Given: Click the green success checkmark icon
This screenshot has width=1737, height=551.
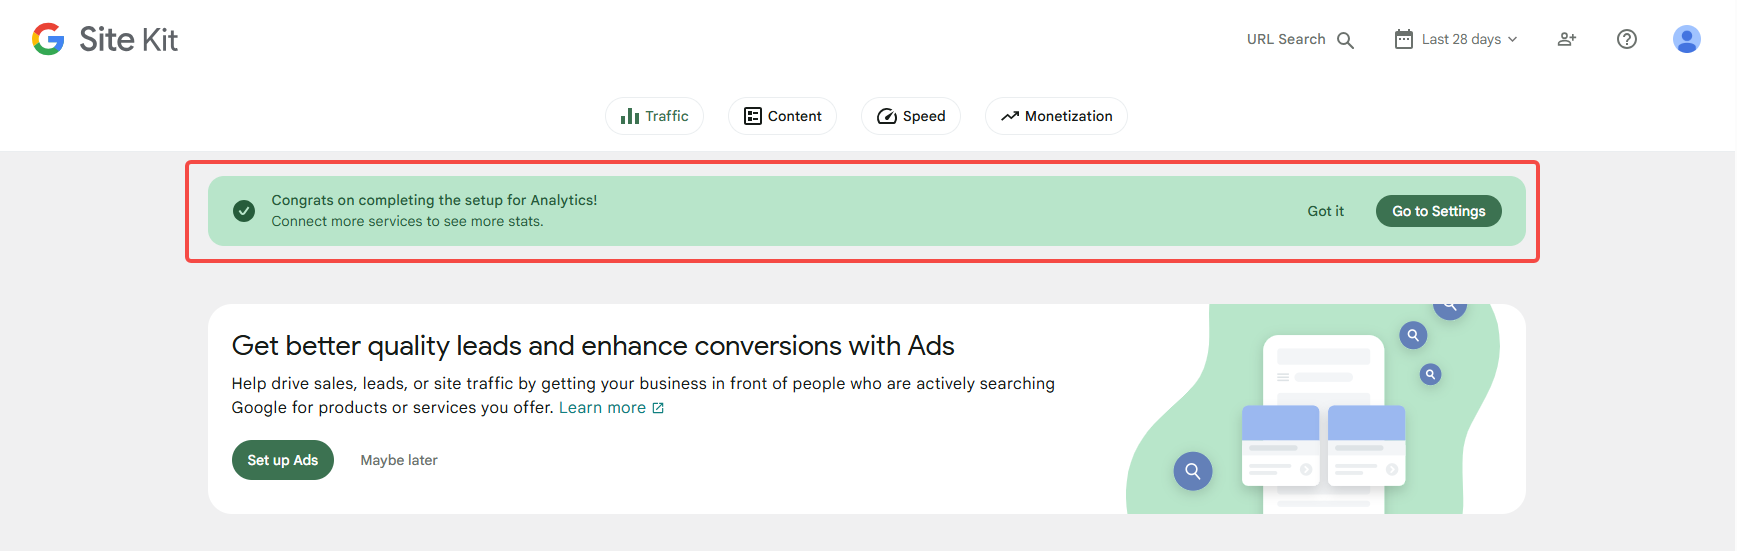Looking at the screenshot, I should click(x=244, y=211).
